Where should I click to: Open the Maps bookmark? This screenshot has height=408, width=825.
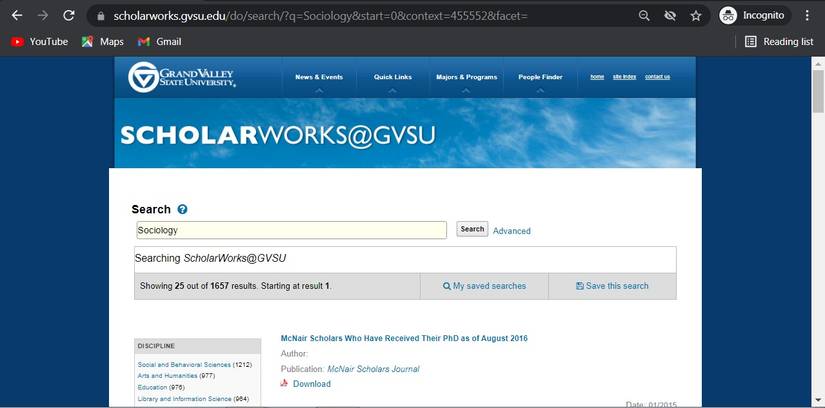pos(103,42)
